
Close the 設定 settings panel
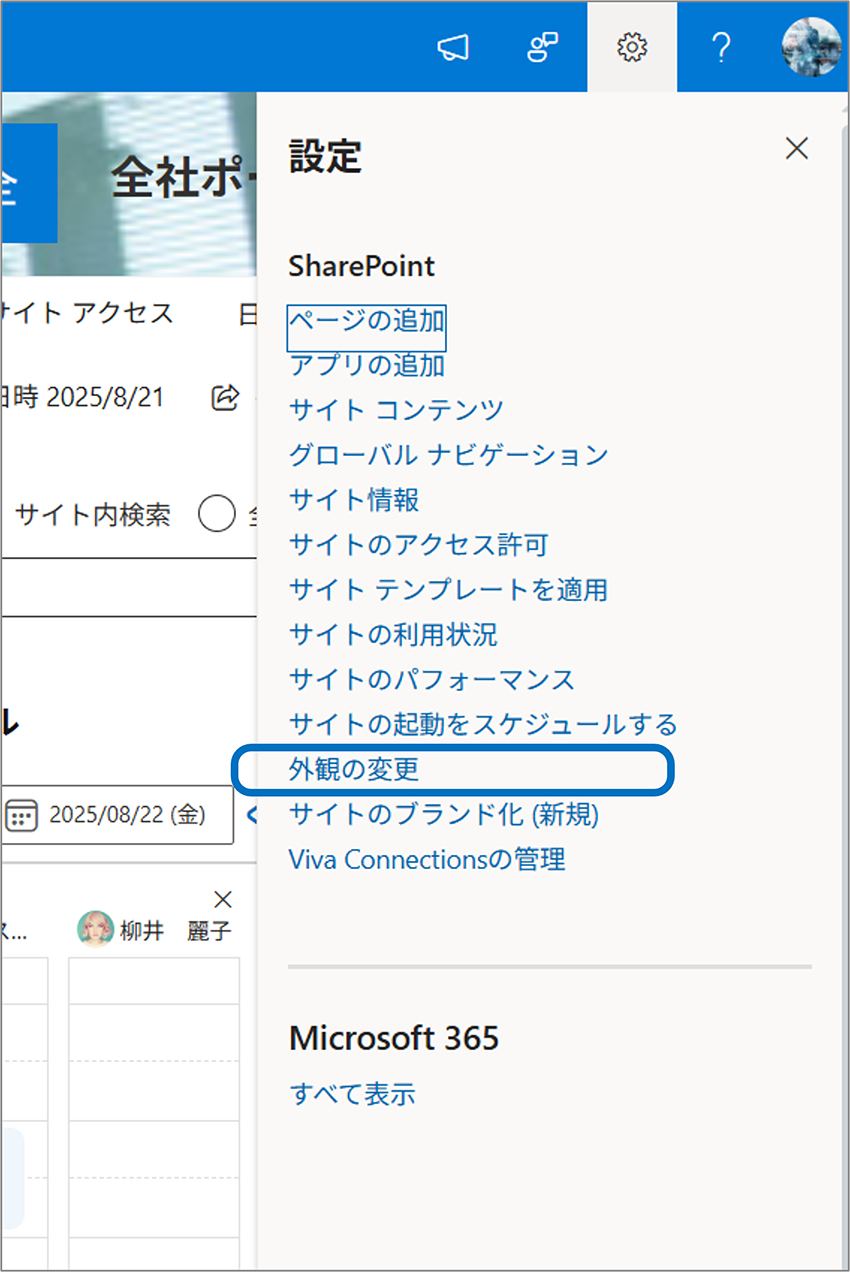point(796,149)
